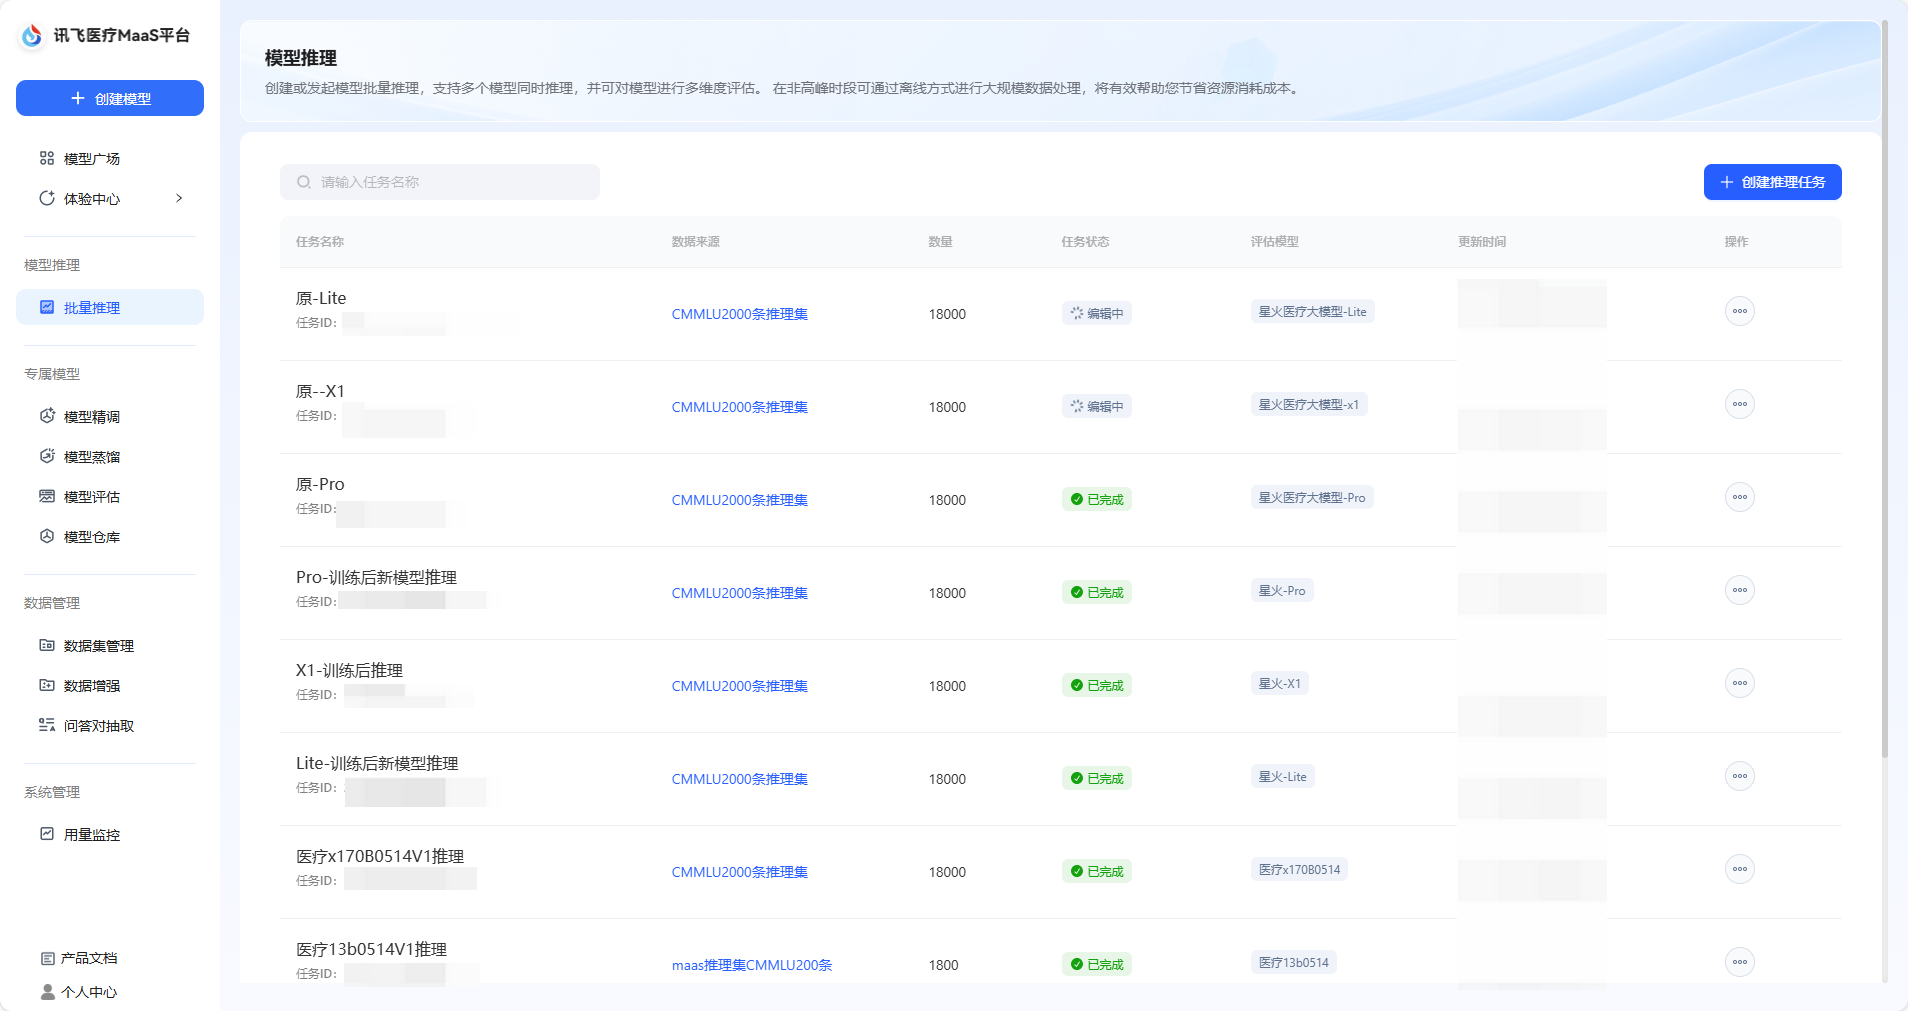Open more actions for 医疗x170B0514V1推理 row
The image size is (1908, 1011).
(x=1740, y=869)
